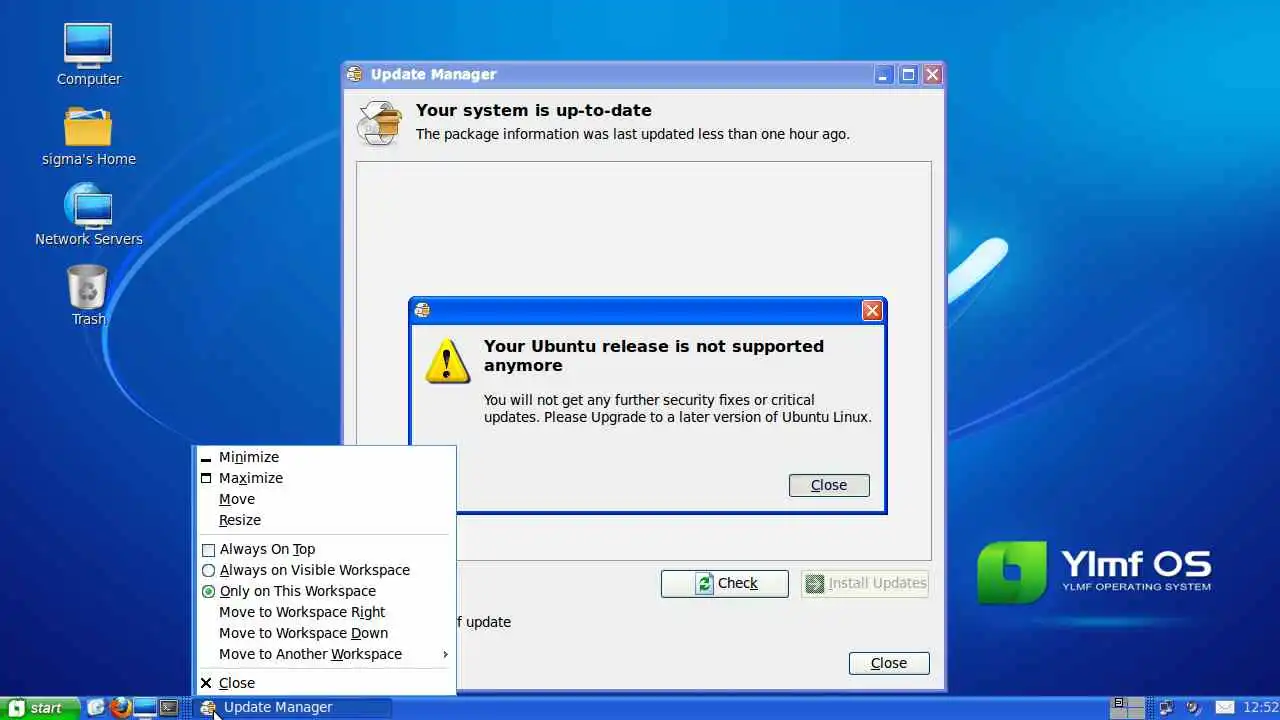The height and width of the screenshot is (720, 1280).
Task: Click the Install Updates button
Action: tap(865, 583)
